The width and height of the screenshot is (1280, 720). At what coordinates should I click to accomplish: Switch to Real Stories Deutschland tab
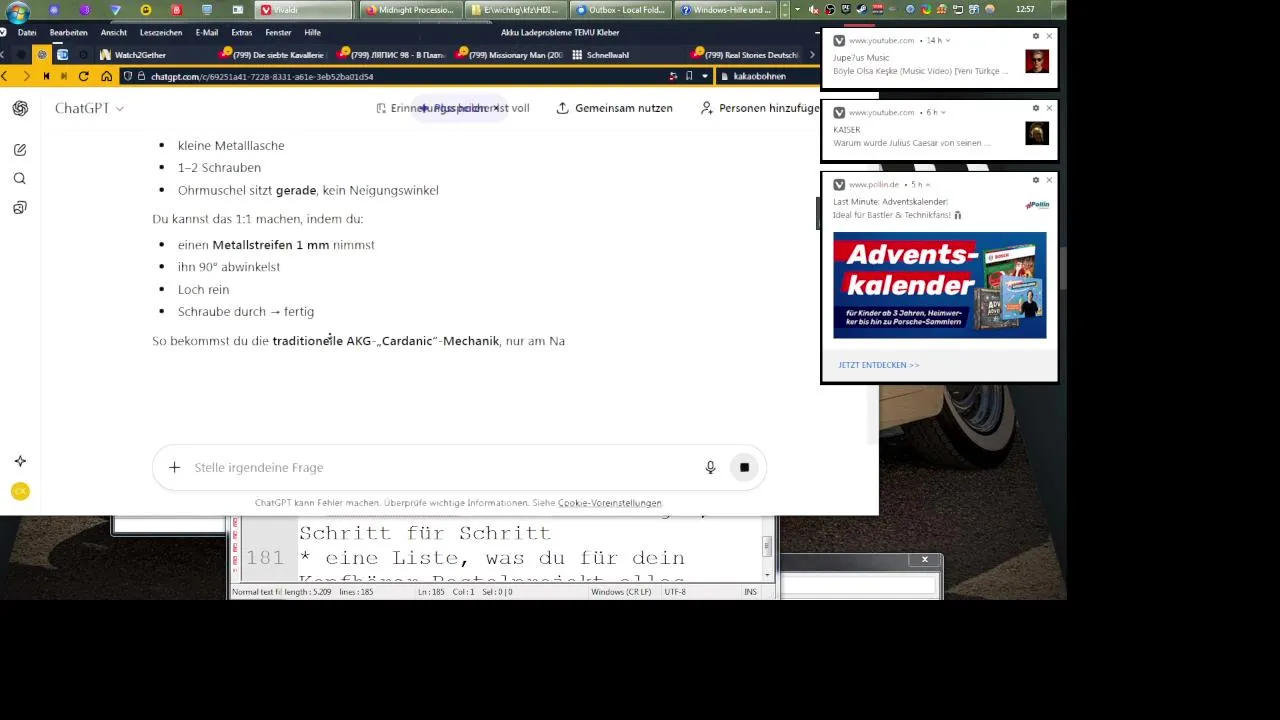click(745, 55)
